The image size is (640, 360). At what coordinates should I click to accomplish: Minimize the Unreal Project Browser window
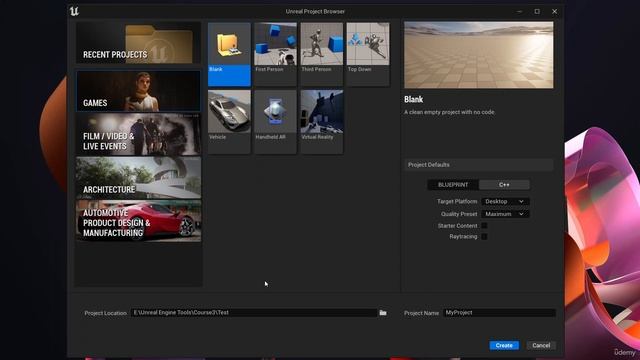[x=519, y=11]
